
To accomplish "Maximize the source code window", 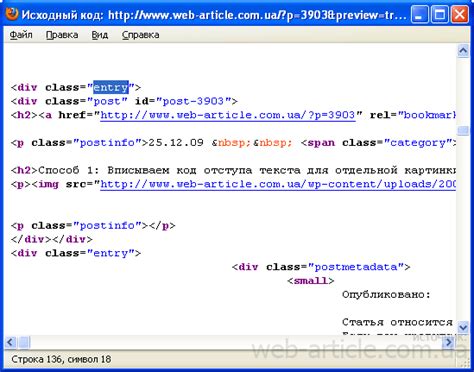I will tap(440, 14).
